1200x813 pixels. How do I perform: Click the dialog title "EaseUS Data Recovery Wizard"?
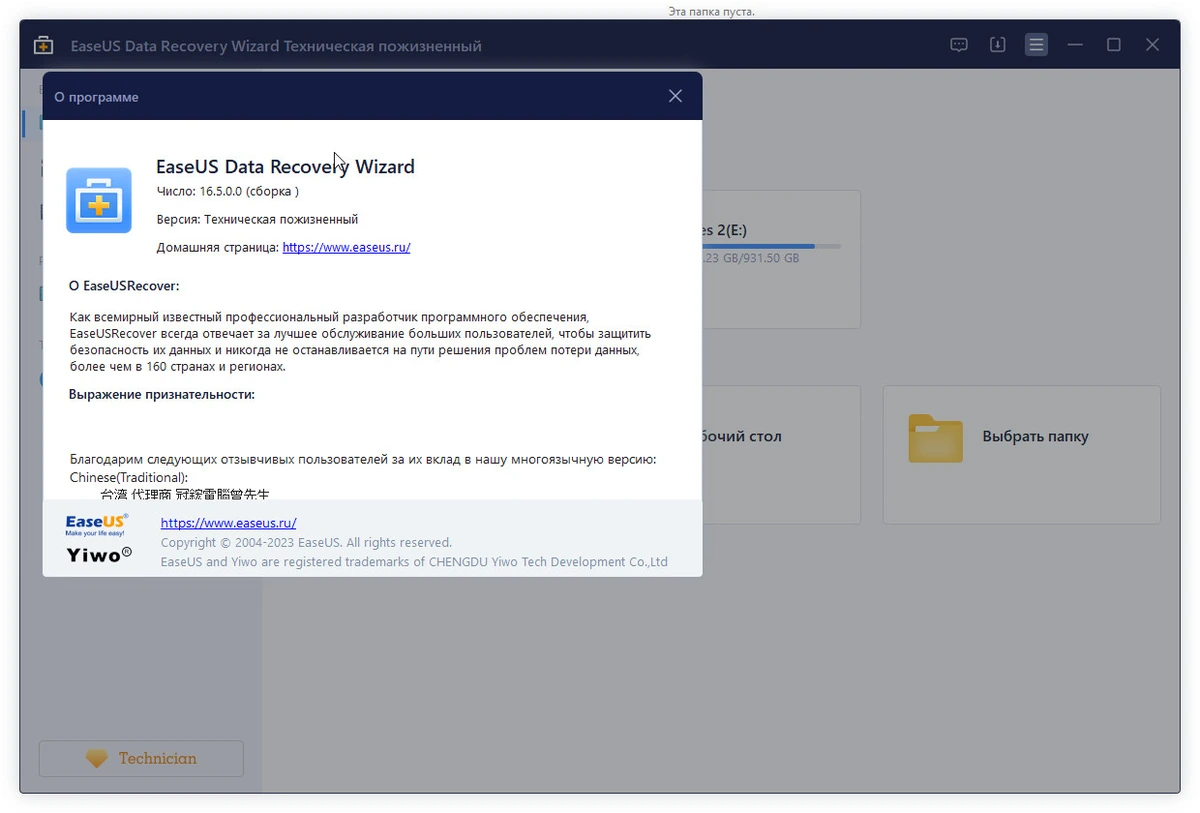pos(285,167)
